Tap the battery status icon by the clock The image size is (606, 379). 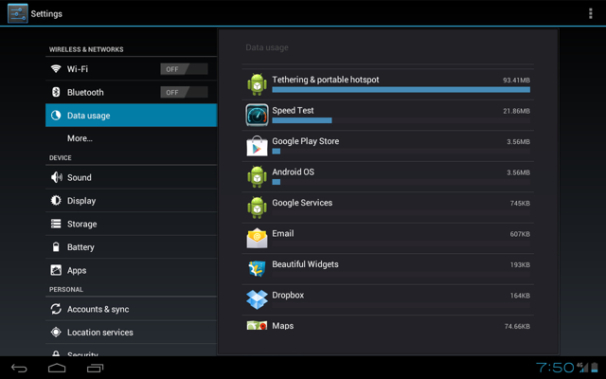coord(594,367)
